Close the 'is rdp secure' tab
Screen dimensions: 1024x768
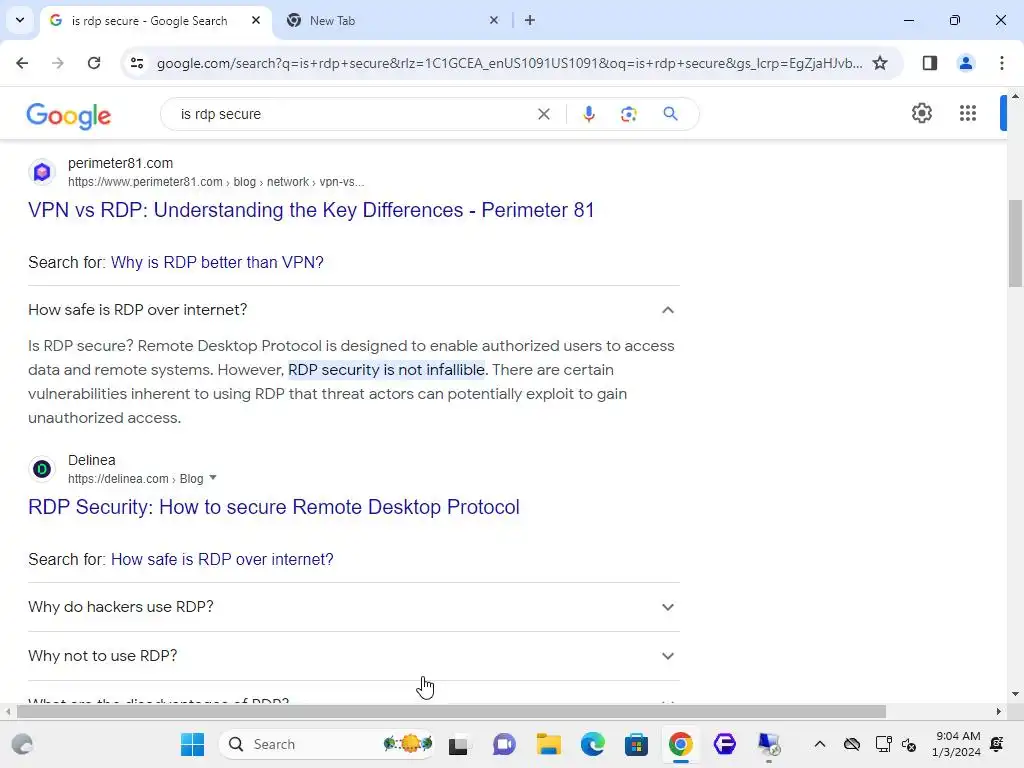(256, 20)
